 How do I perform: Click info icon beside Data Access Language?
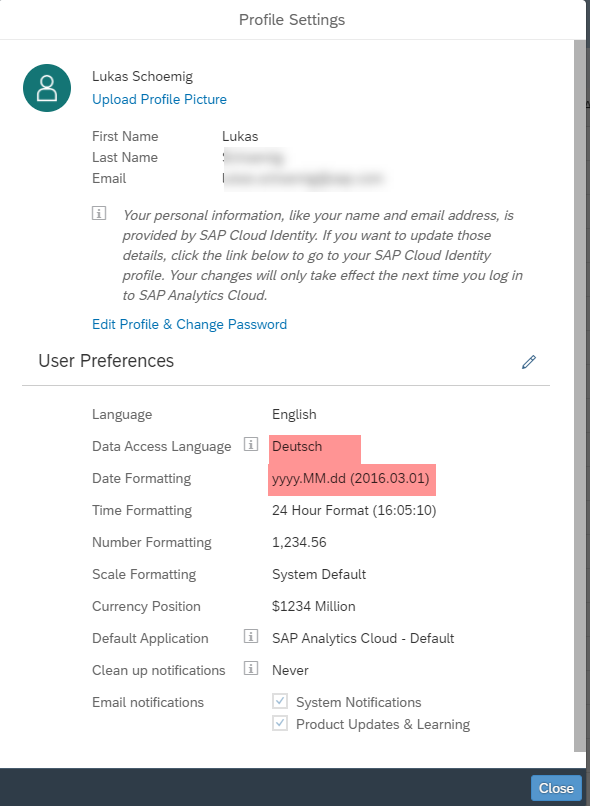pyautogui.click(x=250, y=444)
